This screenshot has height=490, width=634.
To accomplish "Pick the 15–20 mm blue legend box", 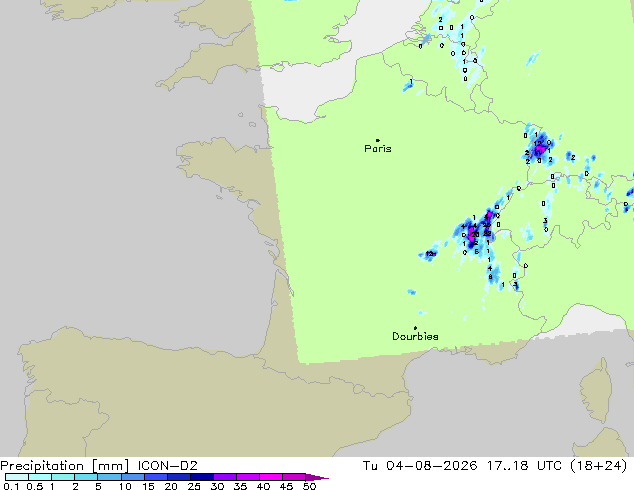I will 155,477.
